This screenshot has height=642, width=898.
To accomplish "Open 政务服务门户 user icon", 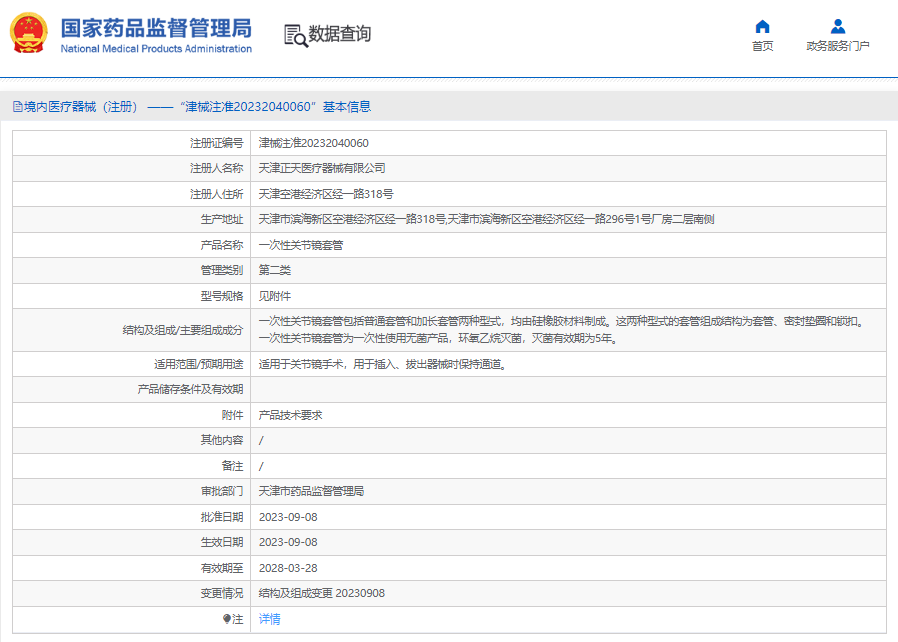I will 838,26.
